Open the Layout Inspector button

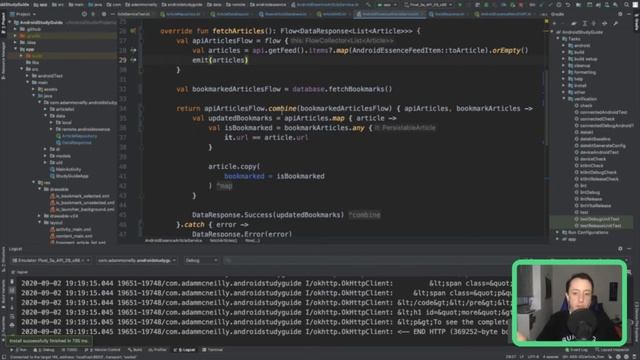coord(612,350)
